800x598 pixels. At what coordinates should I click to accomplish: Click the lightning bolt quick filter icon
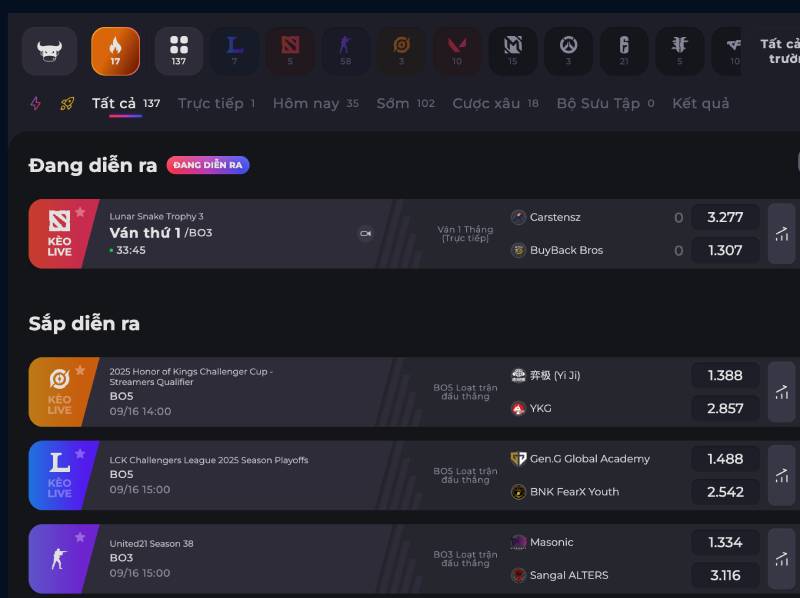tap(36, 103)
